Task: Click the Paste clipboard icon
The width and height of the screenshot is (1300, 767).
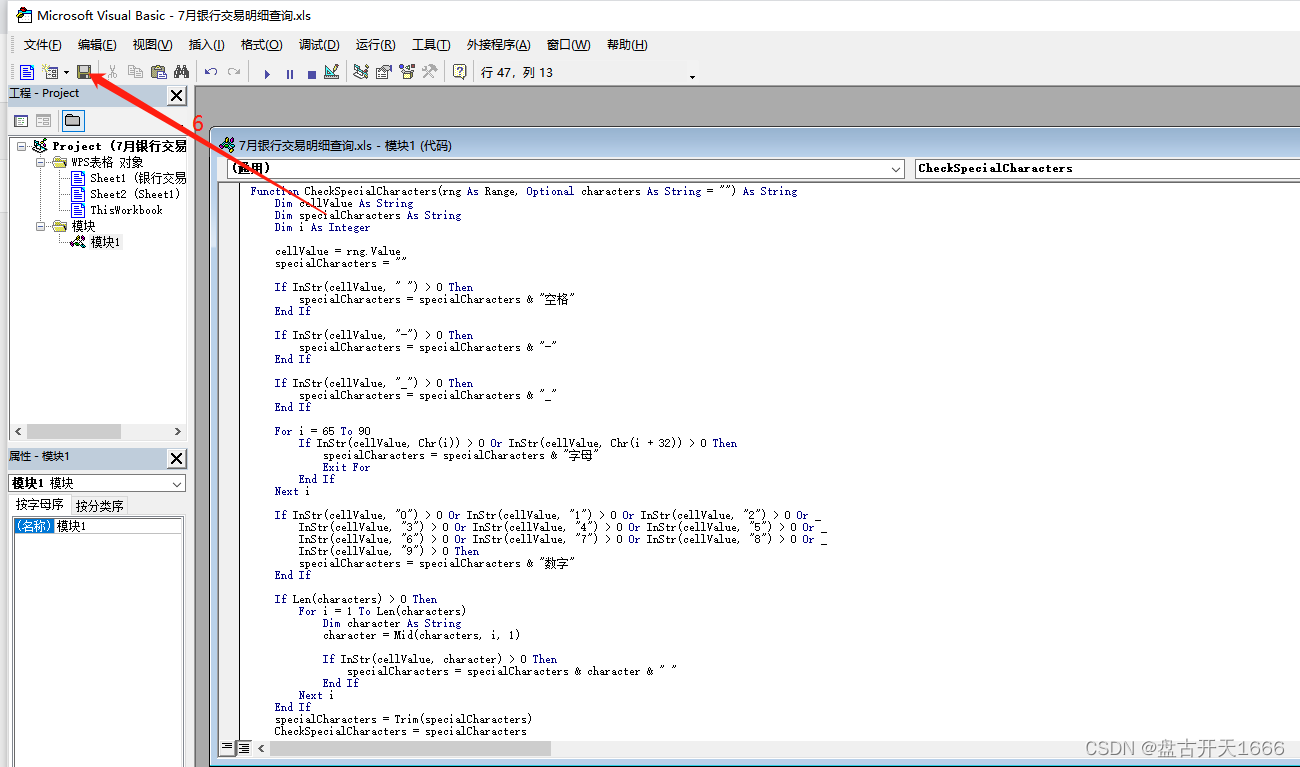Action: [158, 72]
